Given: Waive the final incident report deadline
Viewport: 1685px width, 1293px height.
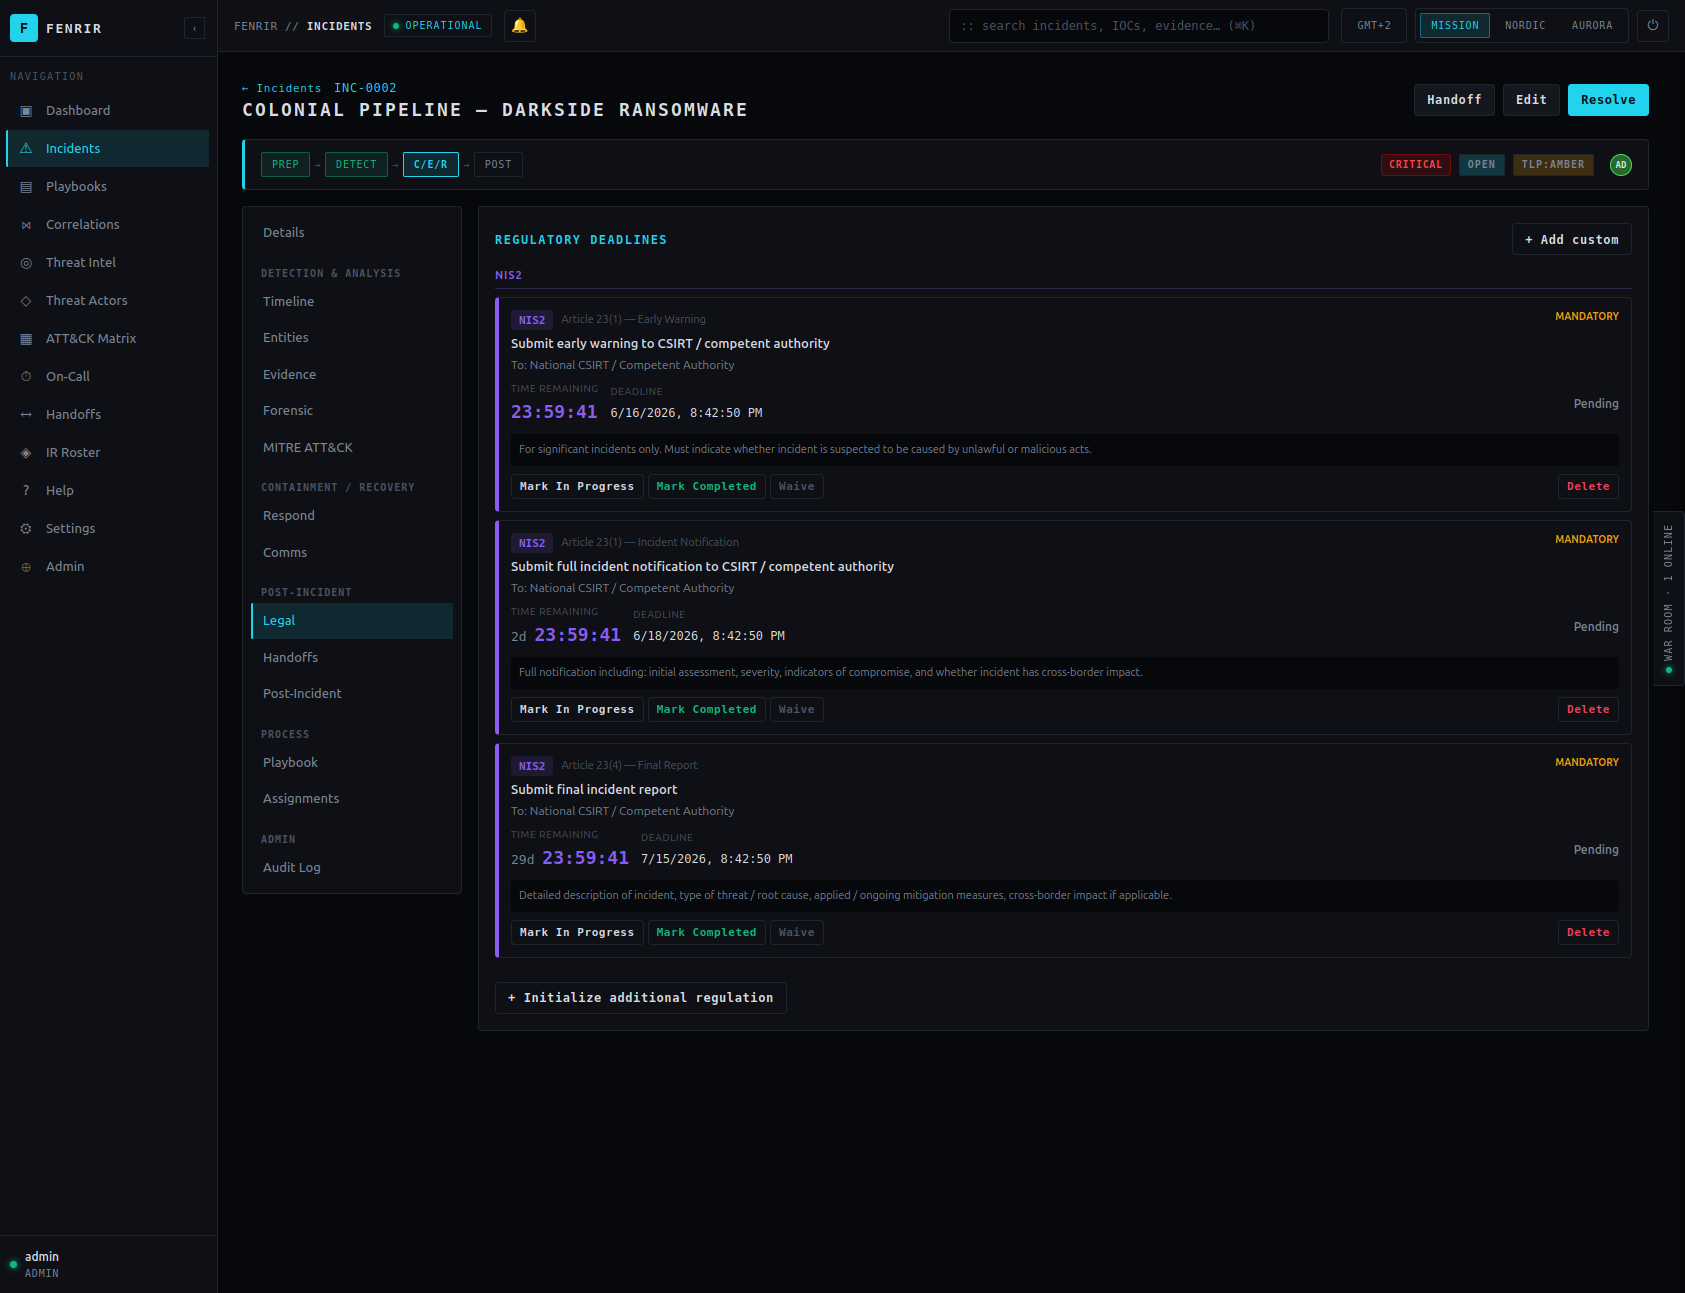Looking at the screenshot, I should (x=797, y=933).
